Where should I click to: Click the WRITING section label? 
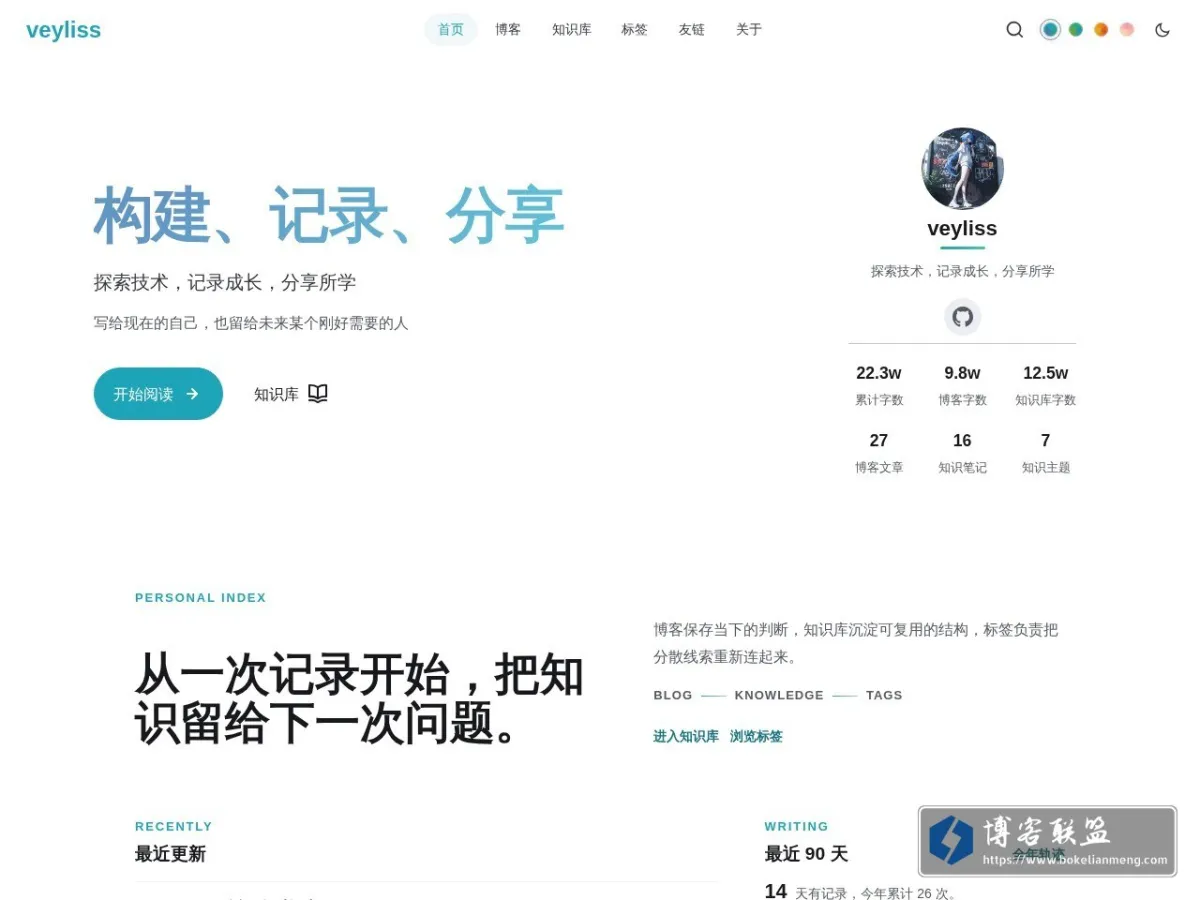click(x=797, y=827)
